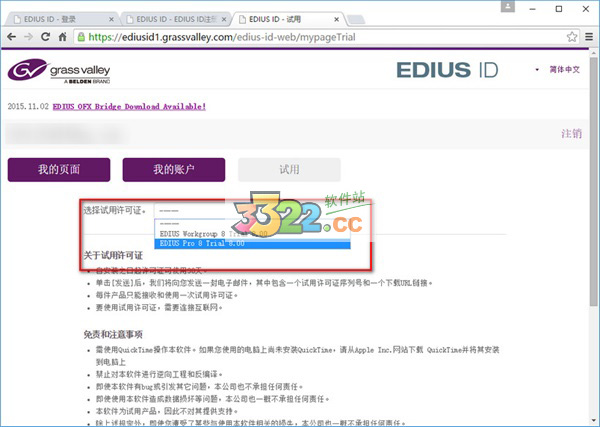Click the Grass Valley logo

click(x=59, y=70)
